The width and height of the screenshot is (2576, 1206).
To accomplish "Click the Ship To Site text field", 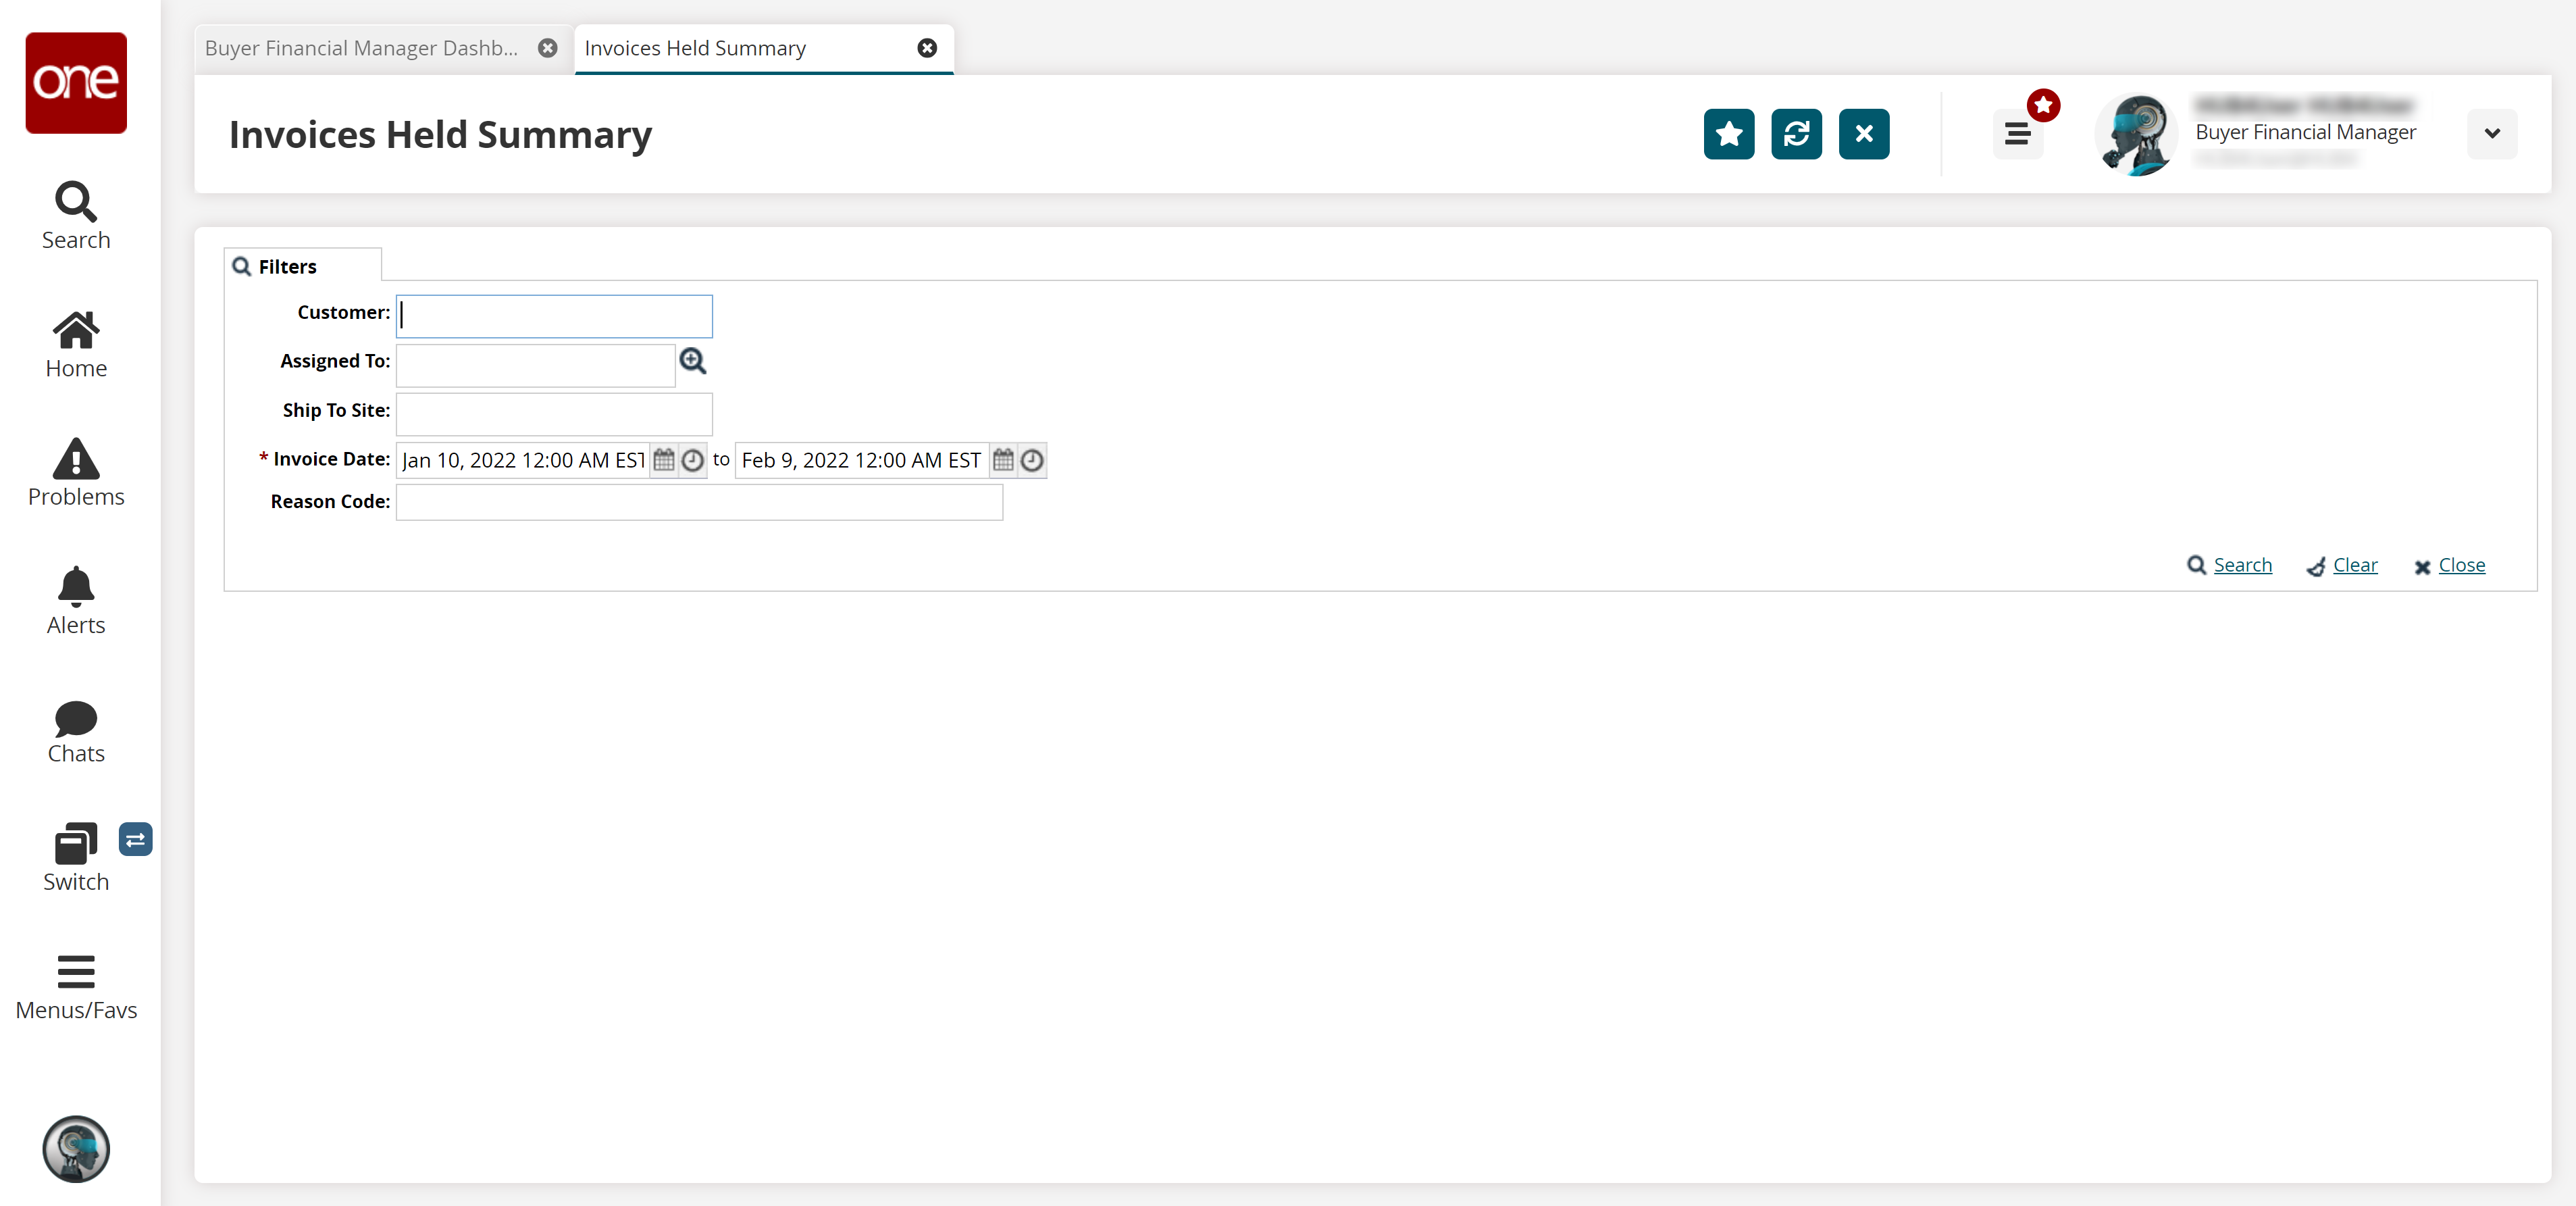I will point(554,411).
